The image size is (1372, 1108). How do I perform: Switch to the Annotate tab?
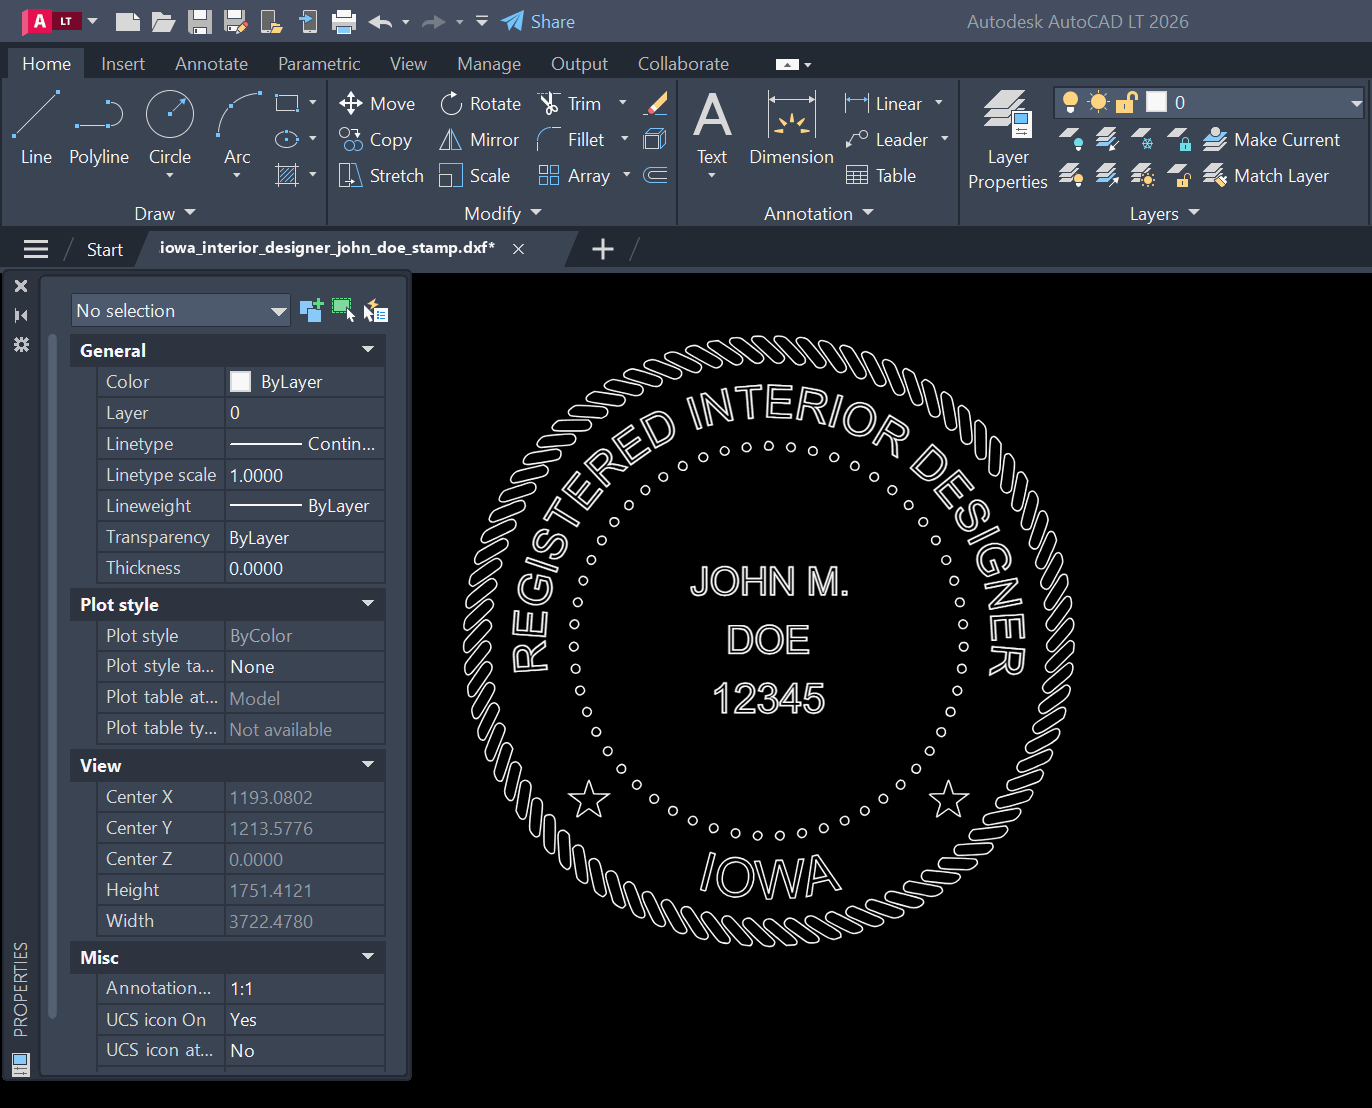coord(211,63)
